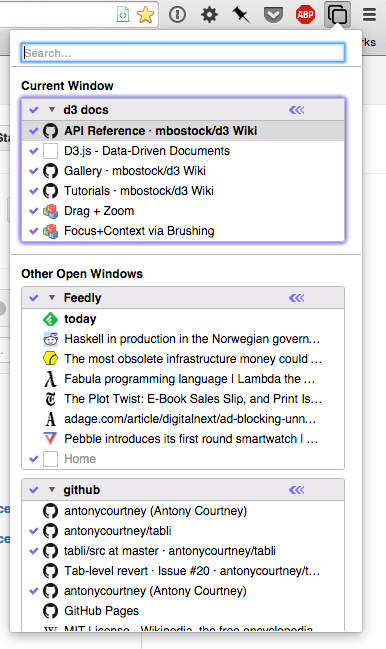Screen dimensions: 386x649
Task: Click the Pocket extension icon
Action: coord(273,15)
